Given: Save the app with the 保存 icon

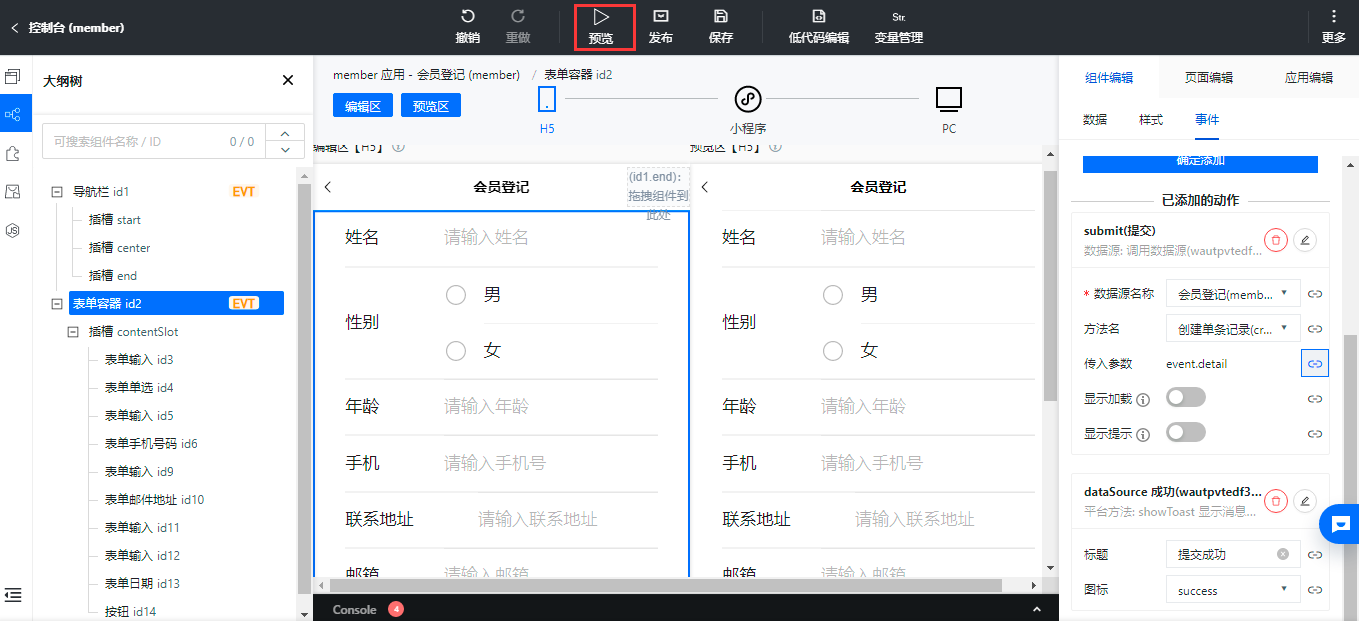Looking at the screenshot, I should click(x=720, y=16).
